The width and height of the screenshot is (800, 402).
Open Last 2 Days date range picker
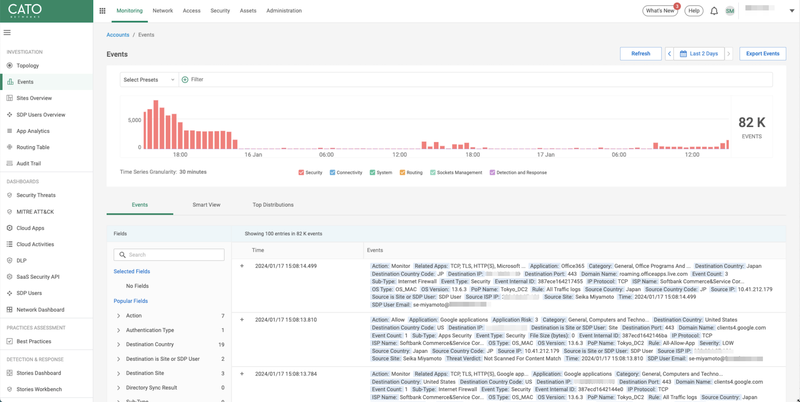(699, 54)
